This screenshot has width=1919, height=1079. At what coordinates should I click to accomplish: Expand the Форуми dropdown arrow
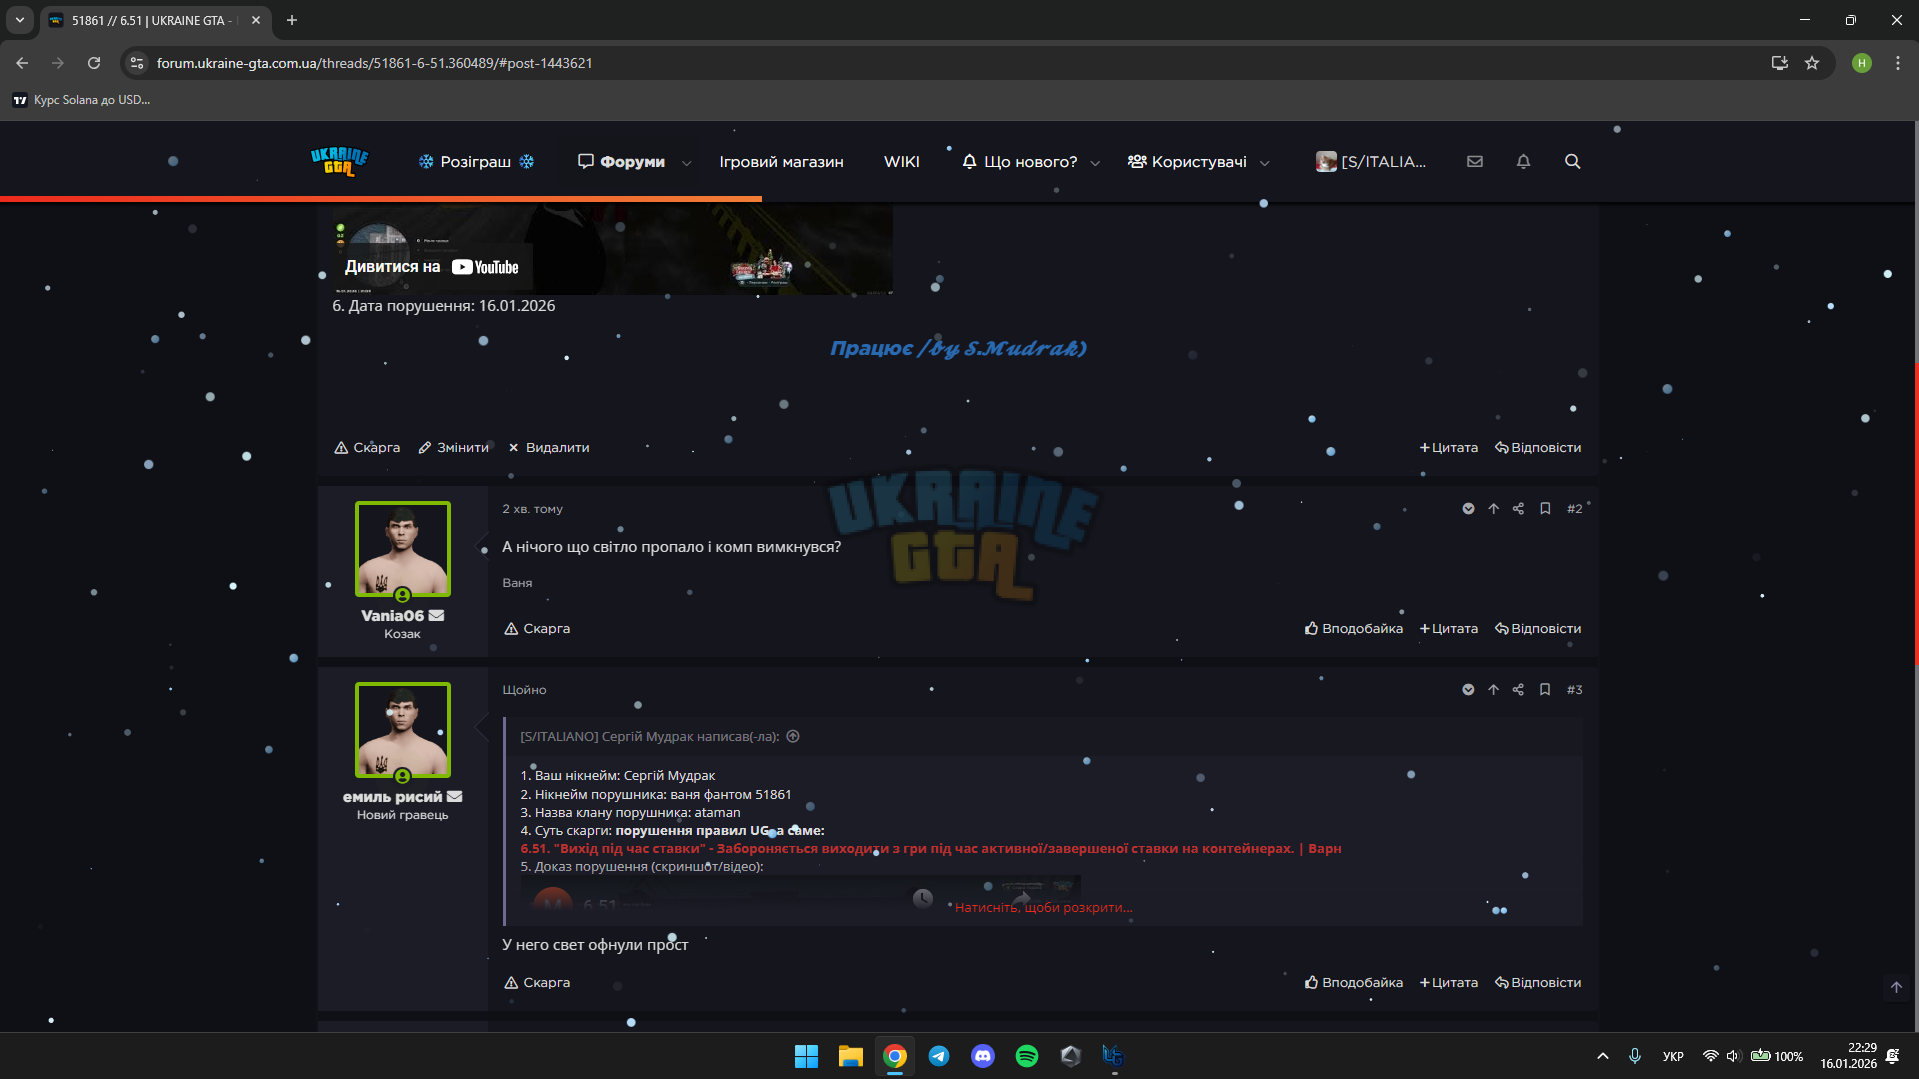(x=686, y=163)
